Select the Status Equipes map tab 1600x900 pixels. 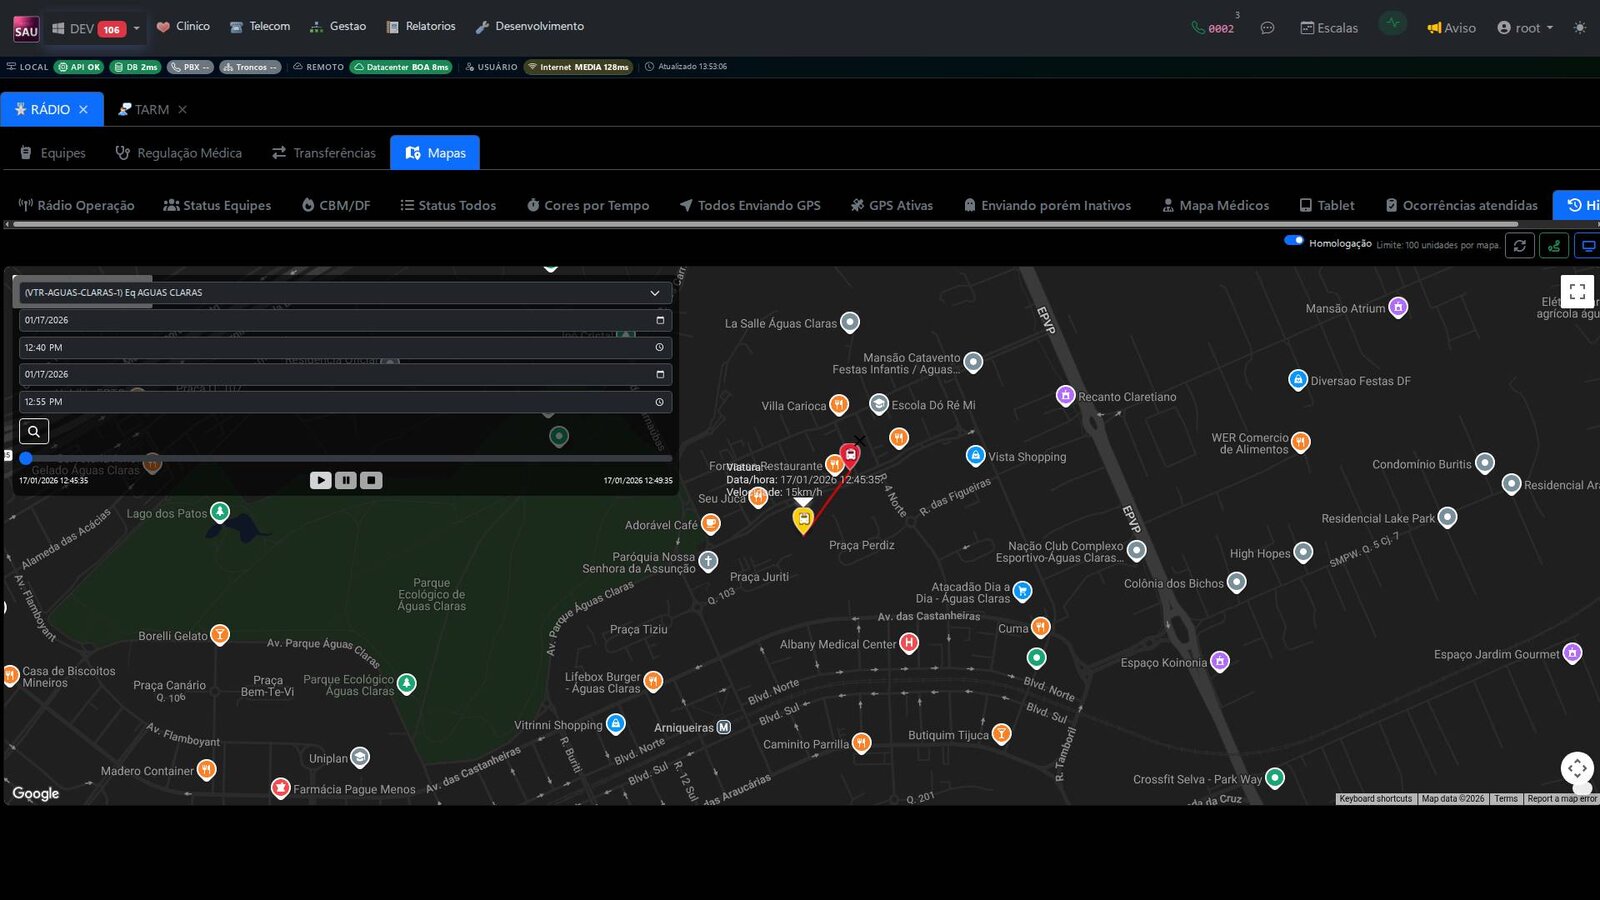(217, 205)
